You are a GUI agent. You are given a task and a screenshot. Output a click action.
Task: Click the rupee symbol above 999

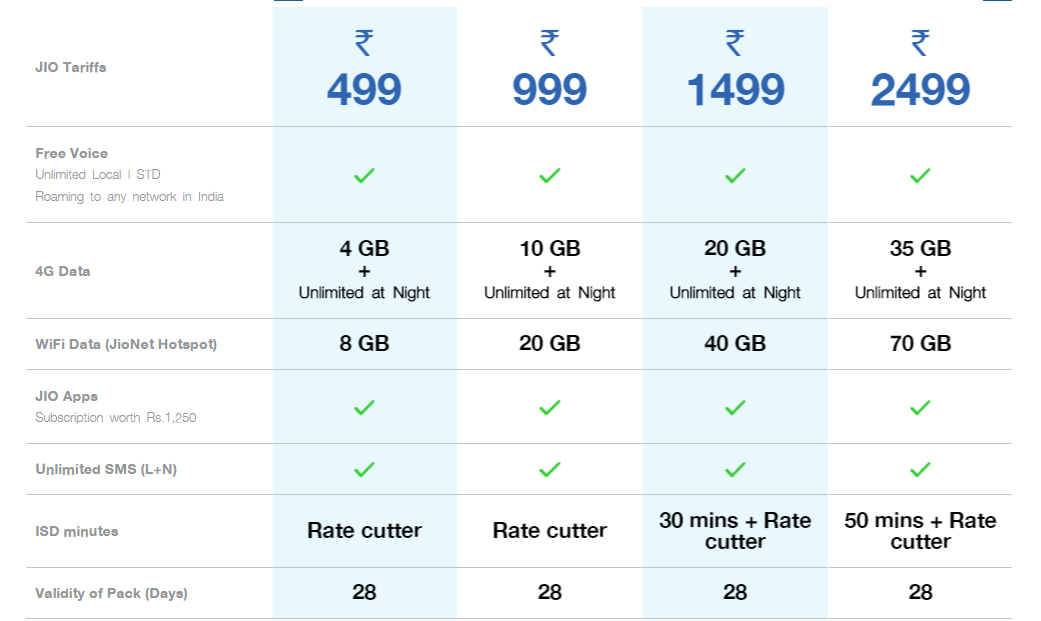click(x=549, y=43)
